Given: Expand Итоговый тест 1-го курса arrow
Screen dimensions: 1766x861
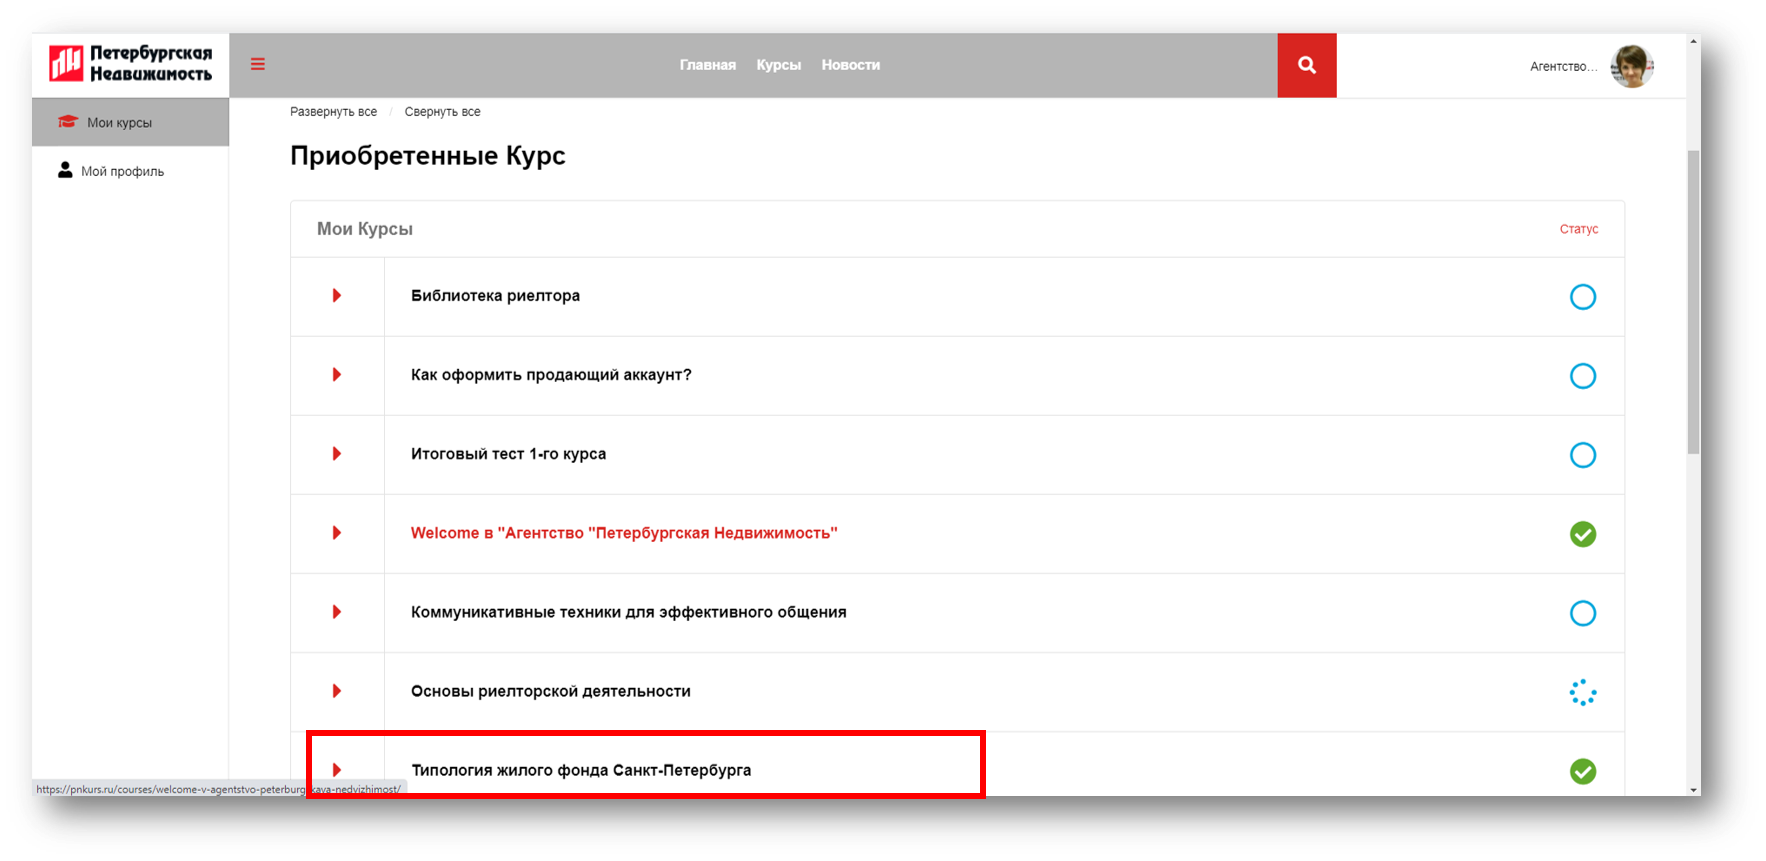Looking at the screenshot, I should point(337,454).
